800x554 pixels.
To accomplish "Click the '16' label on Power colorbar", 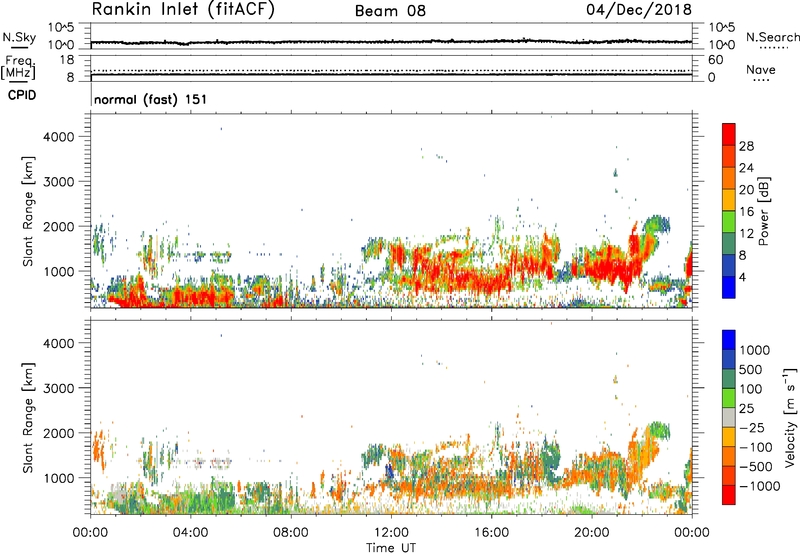I will point(746,212).
